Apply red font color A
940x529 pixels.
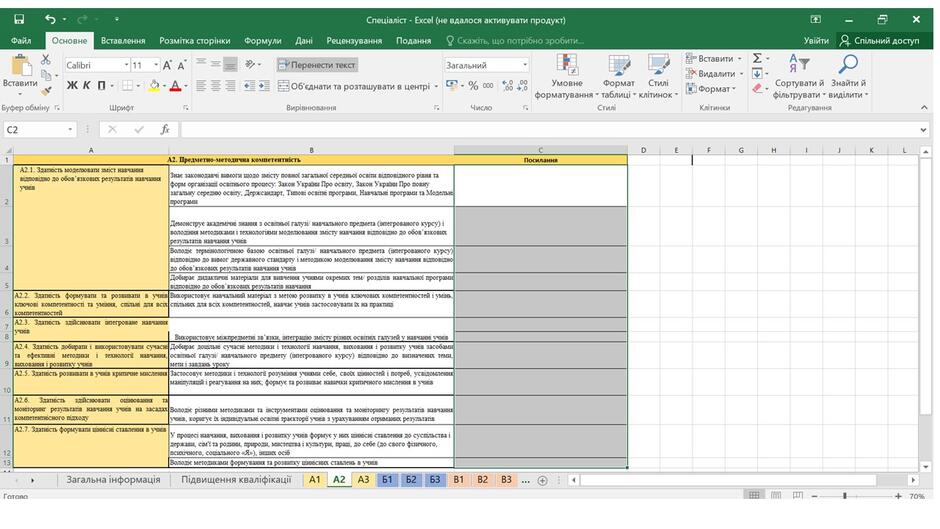[x=175, y=86]
